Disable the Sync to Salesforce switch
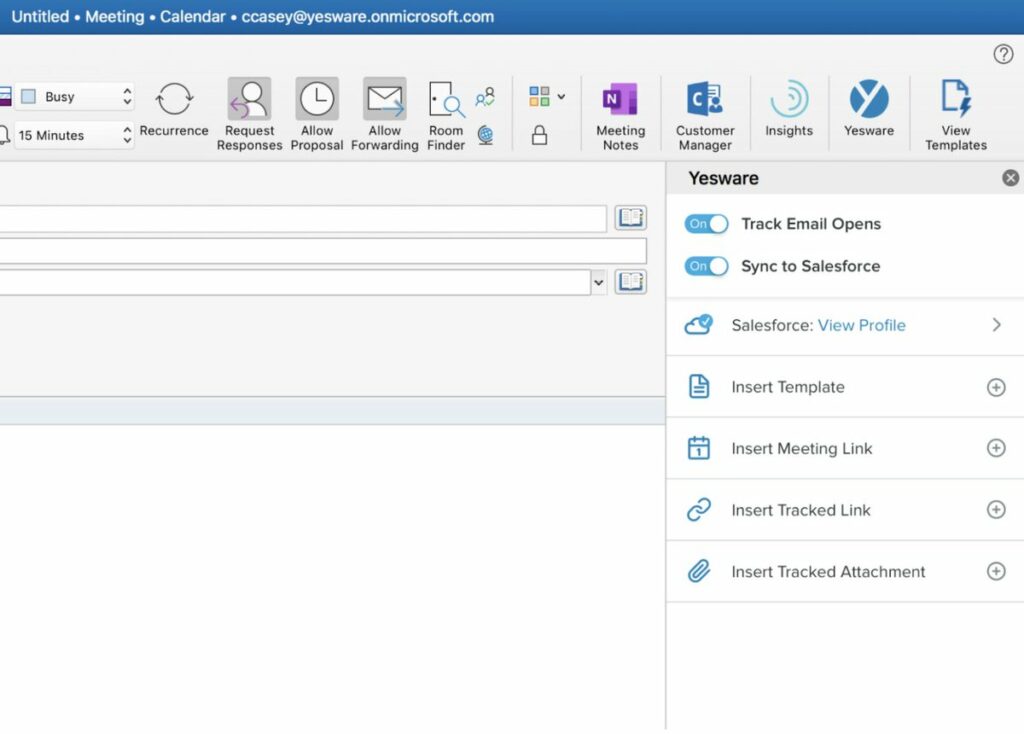This screenshot has width=1024, height=734. pos(706,266)
